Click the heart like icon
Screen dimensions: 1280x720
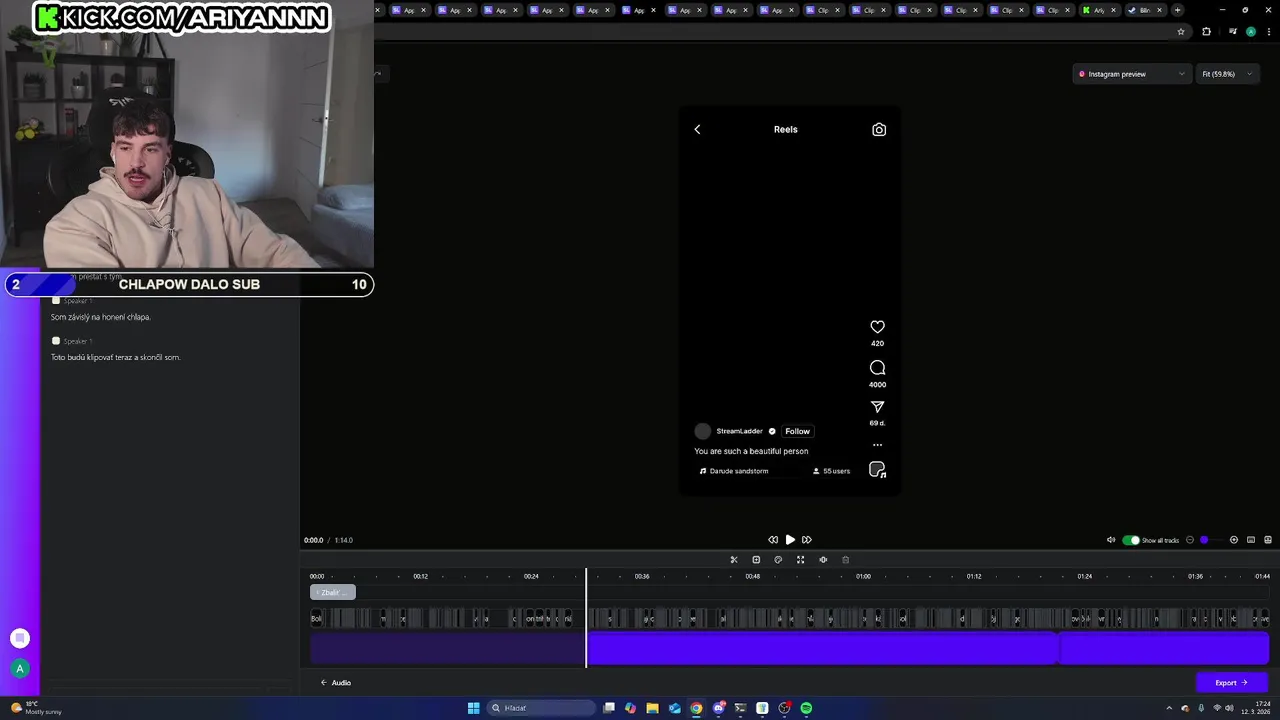(877, 327)
